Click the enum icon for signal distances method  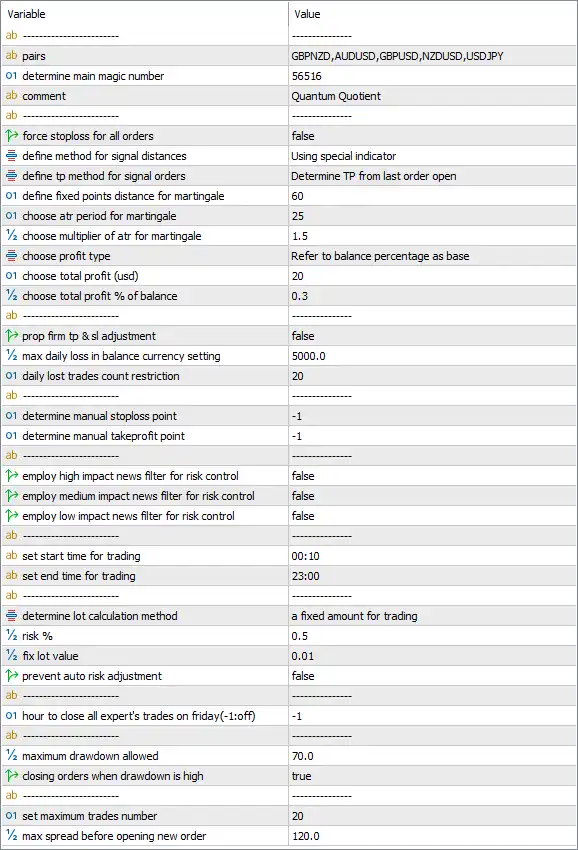(x=11, y=156)
